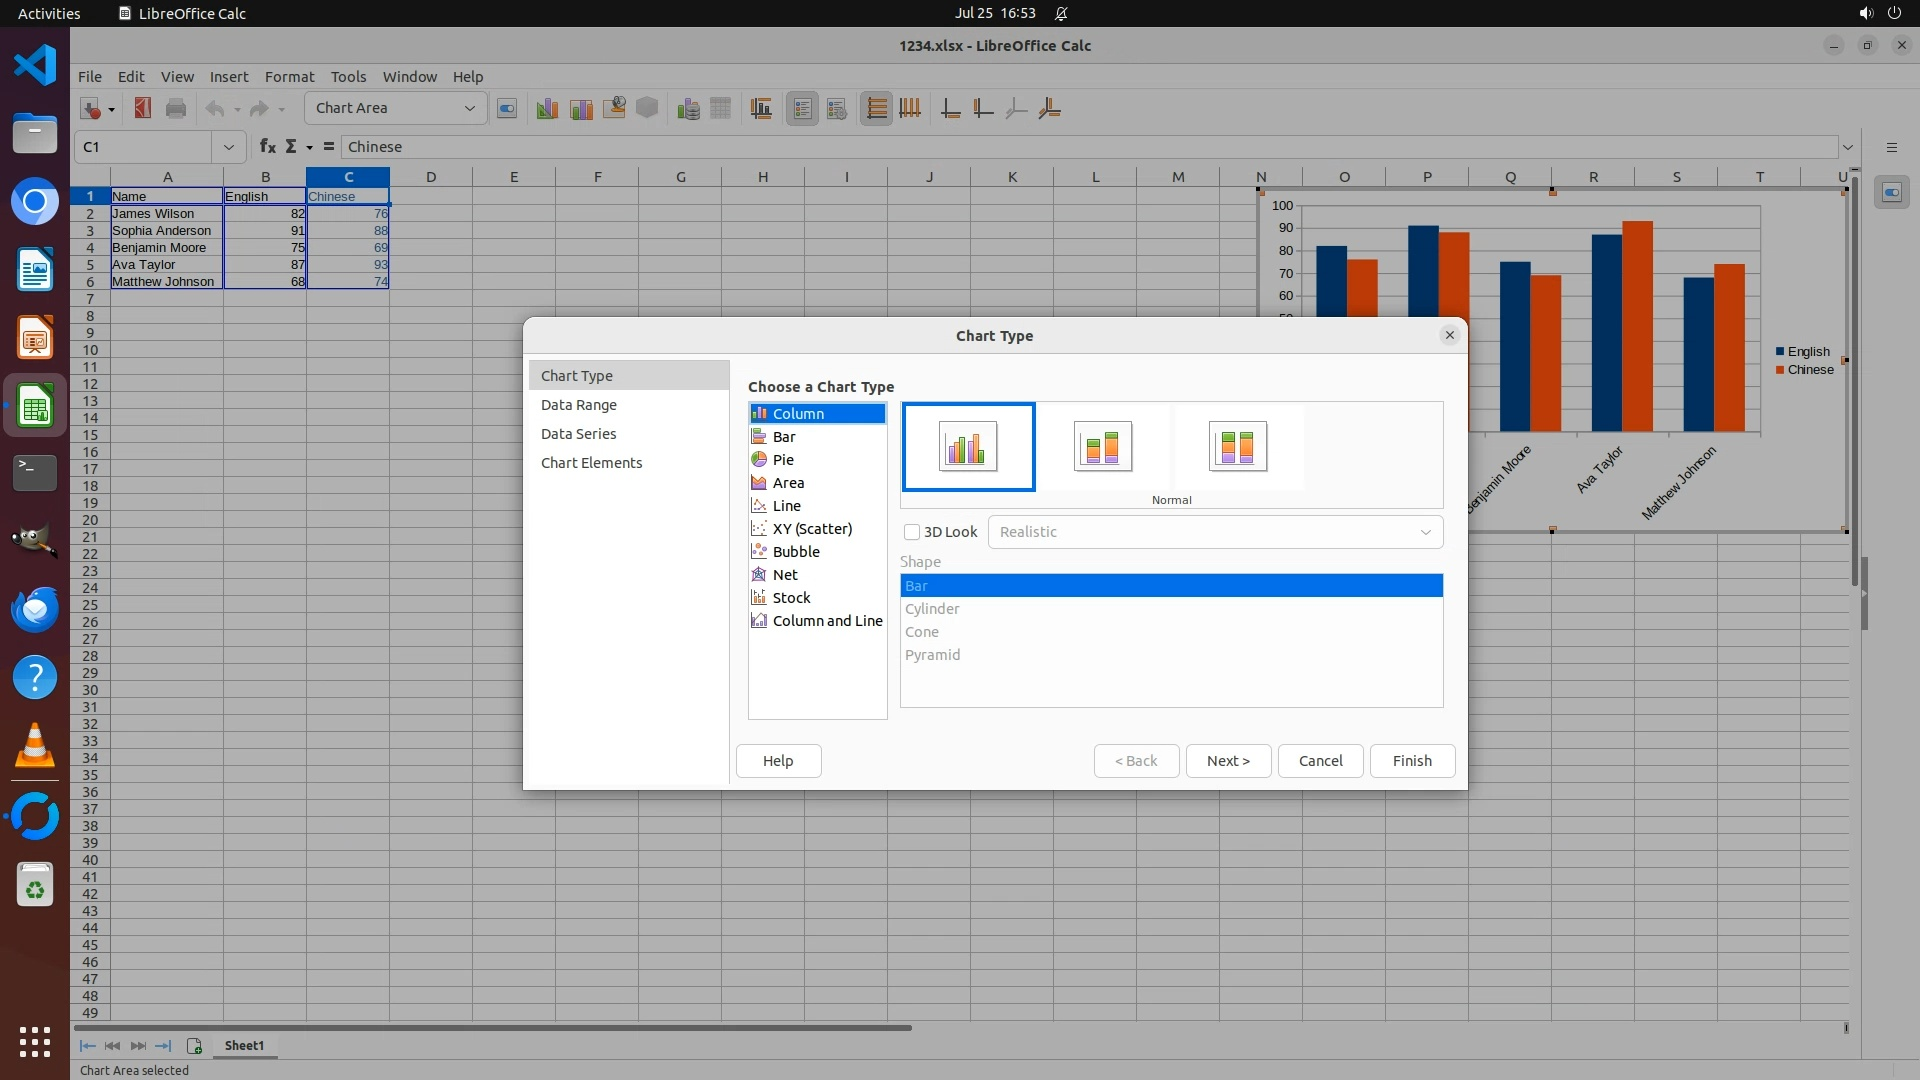Click the Titles toolbar icon
This screenshot has height=1080, width=1920.
(761, 109)
